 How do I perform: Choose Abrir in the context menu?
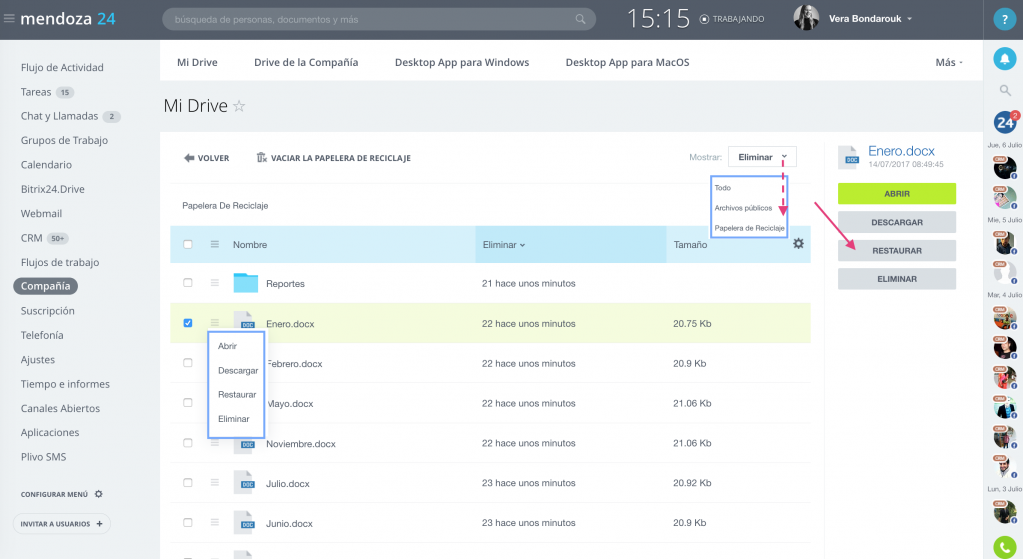tap(227, 346)
